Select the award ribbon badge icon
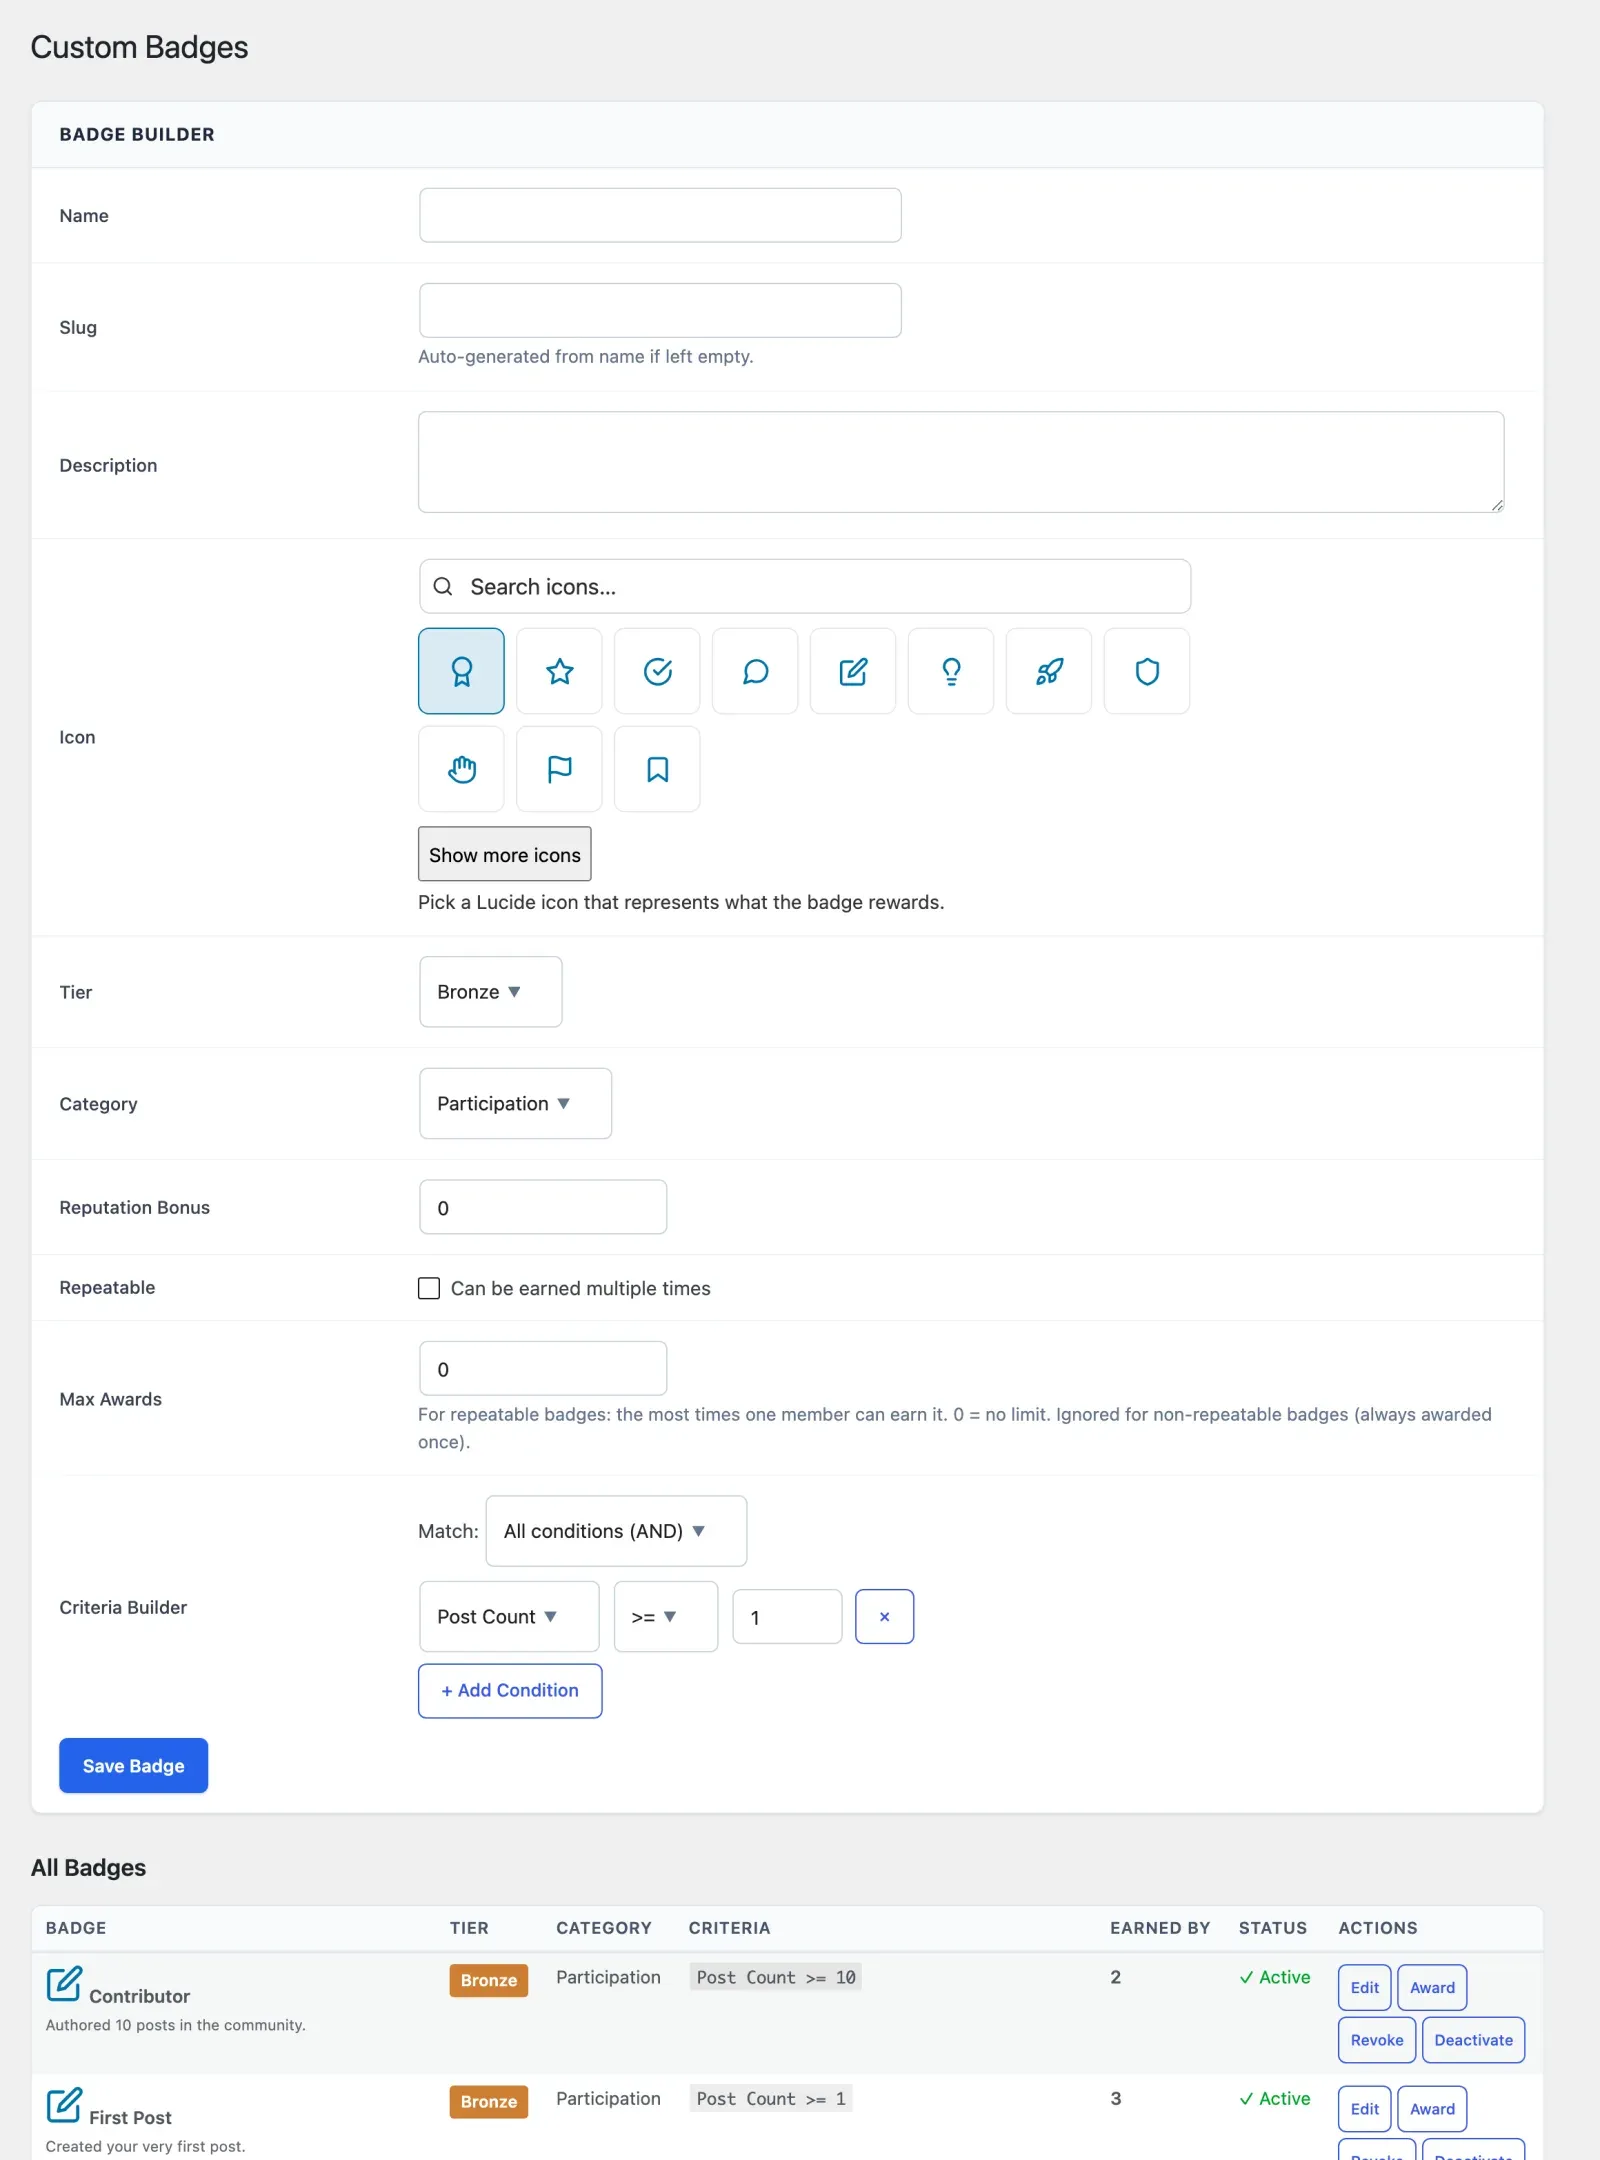 (x=461, y=671)
